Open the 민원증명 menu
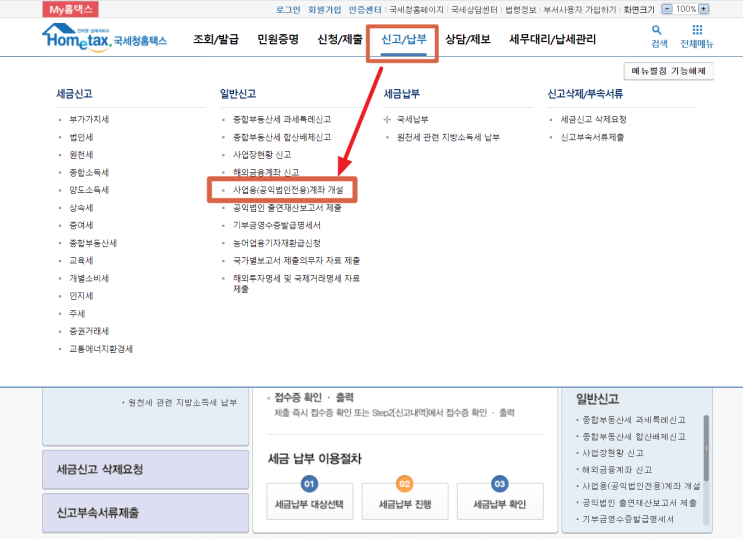 (278, 39)
